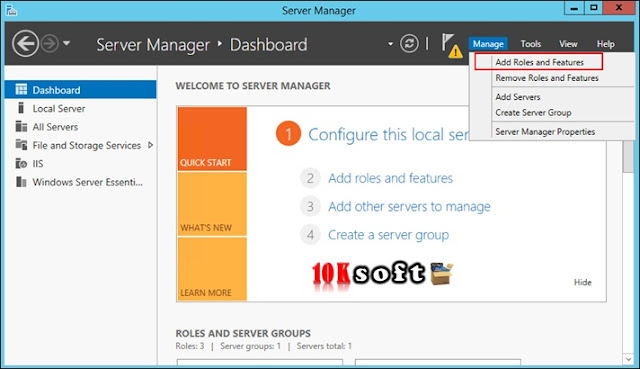Open Server Manager Properties
640x369 pixels.
[545, 132]
